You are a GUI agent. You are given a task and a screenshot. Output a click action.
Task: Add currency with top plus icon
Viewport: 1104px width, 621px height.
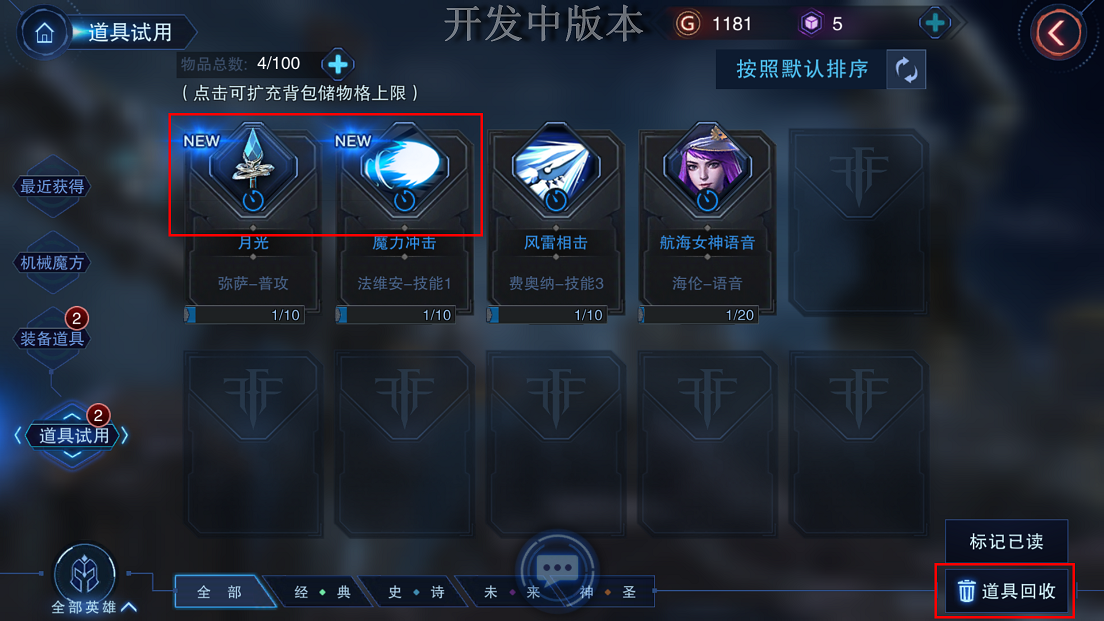935,23
